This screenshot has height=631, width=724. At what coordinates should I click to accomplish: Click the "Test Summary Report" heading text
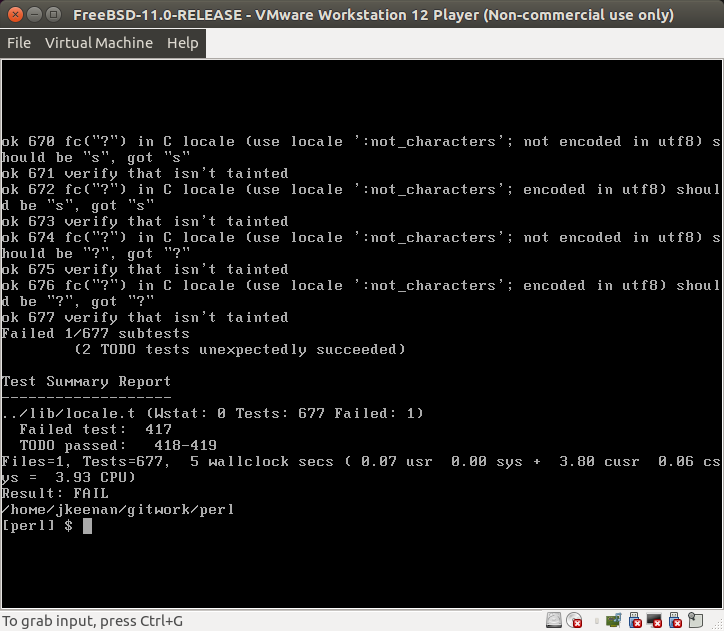[86, 381]
